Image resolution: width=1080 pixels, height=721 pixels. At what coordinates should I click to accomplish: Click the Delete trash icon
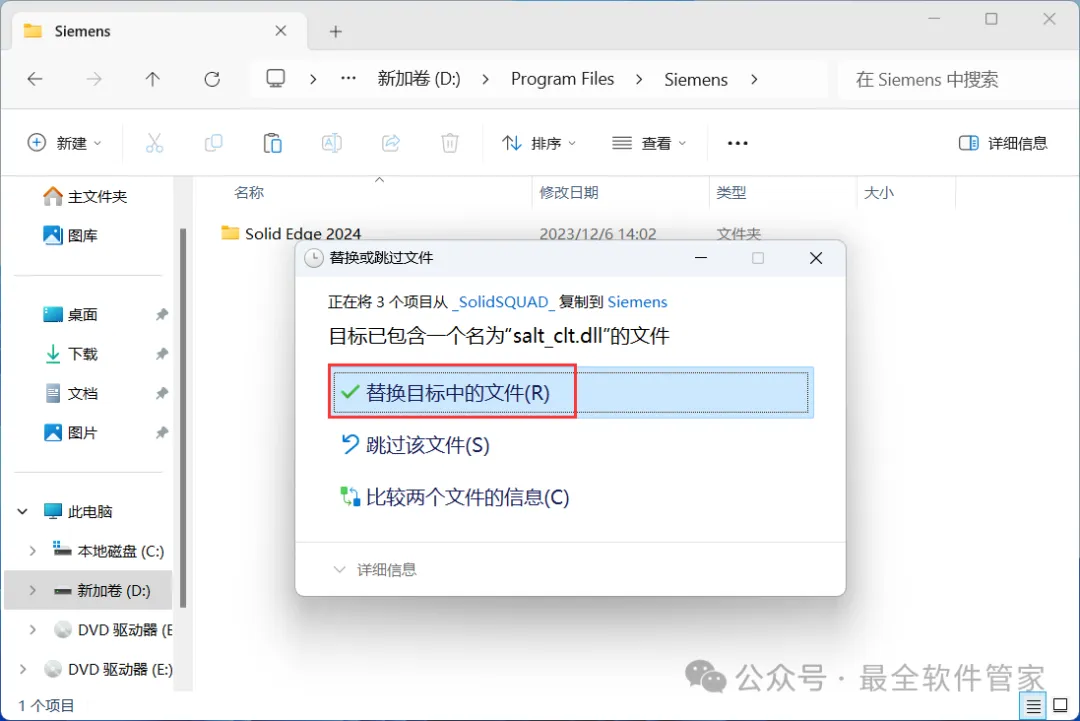tap(450, 143)
